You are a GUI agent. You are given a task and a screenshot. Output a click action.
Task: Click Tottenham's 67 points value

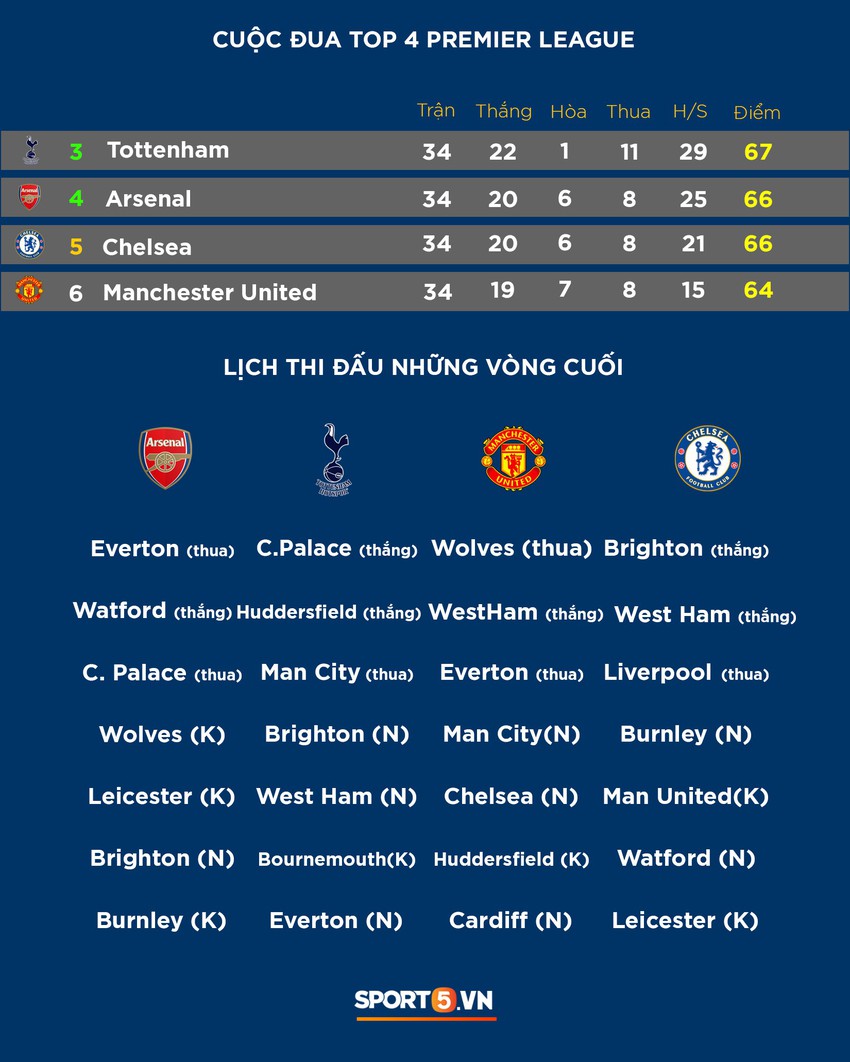click(758, 152)
